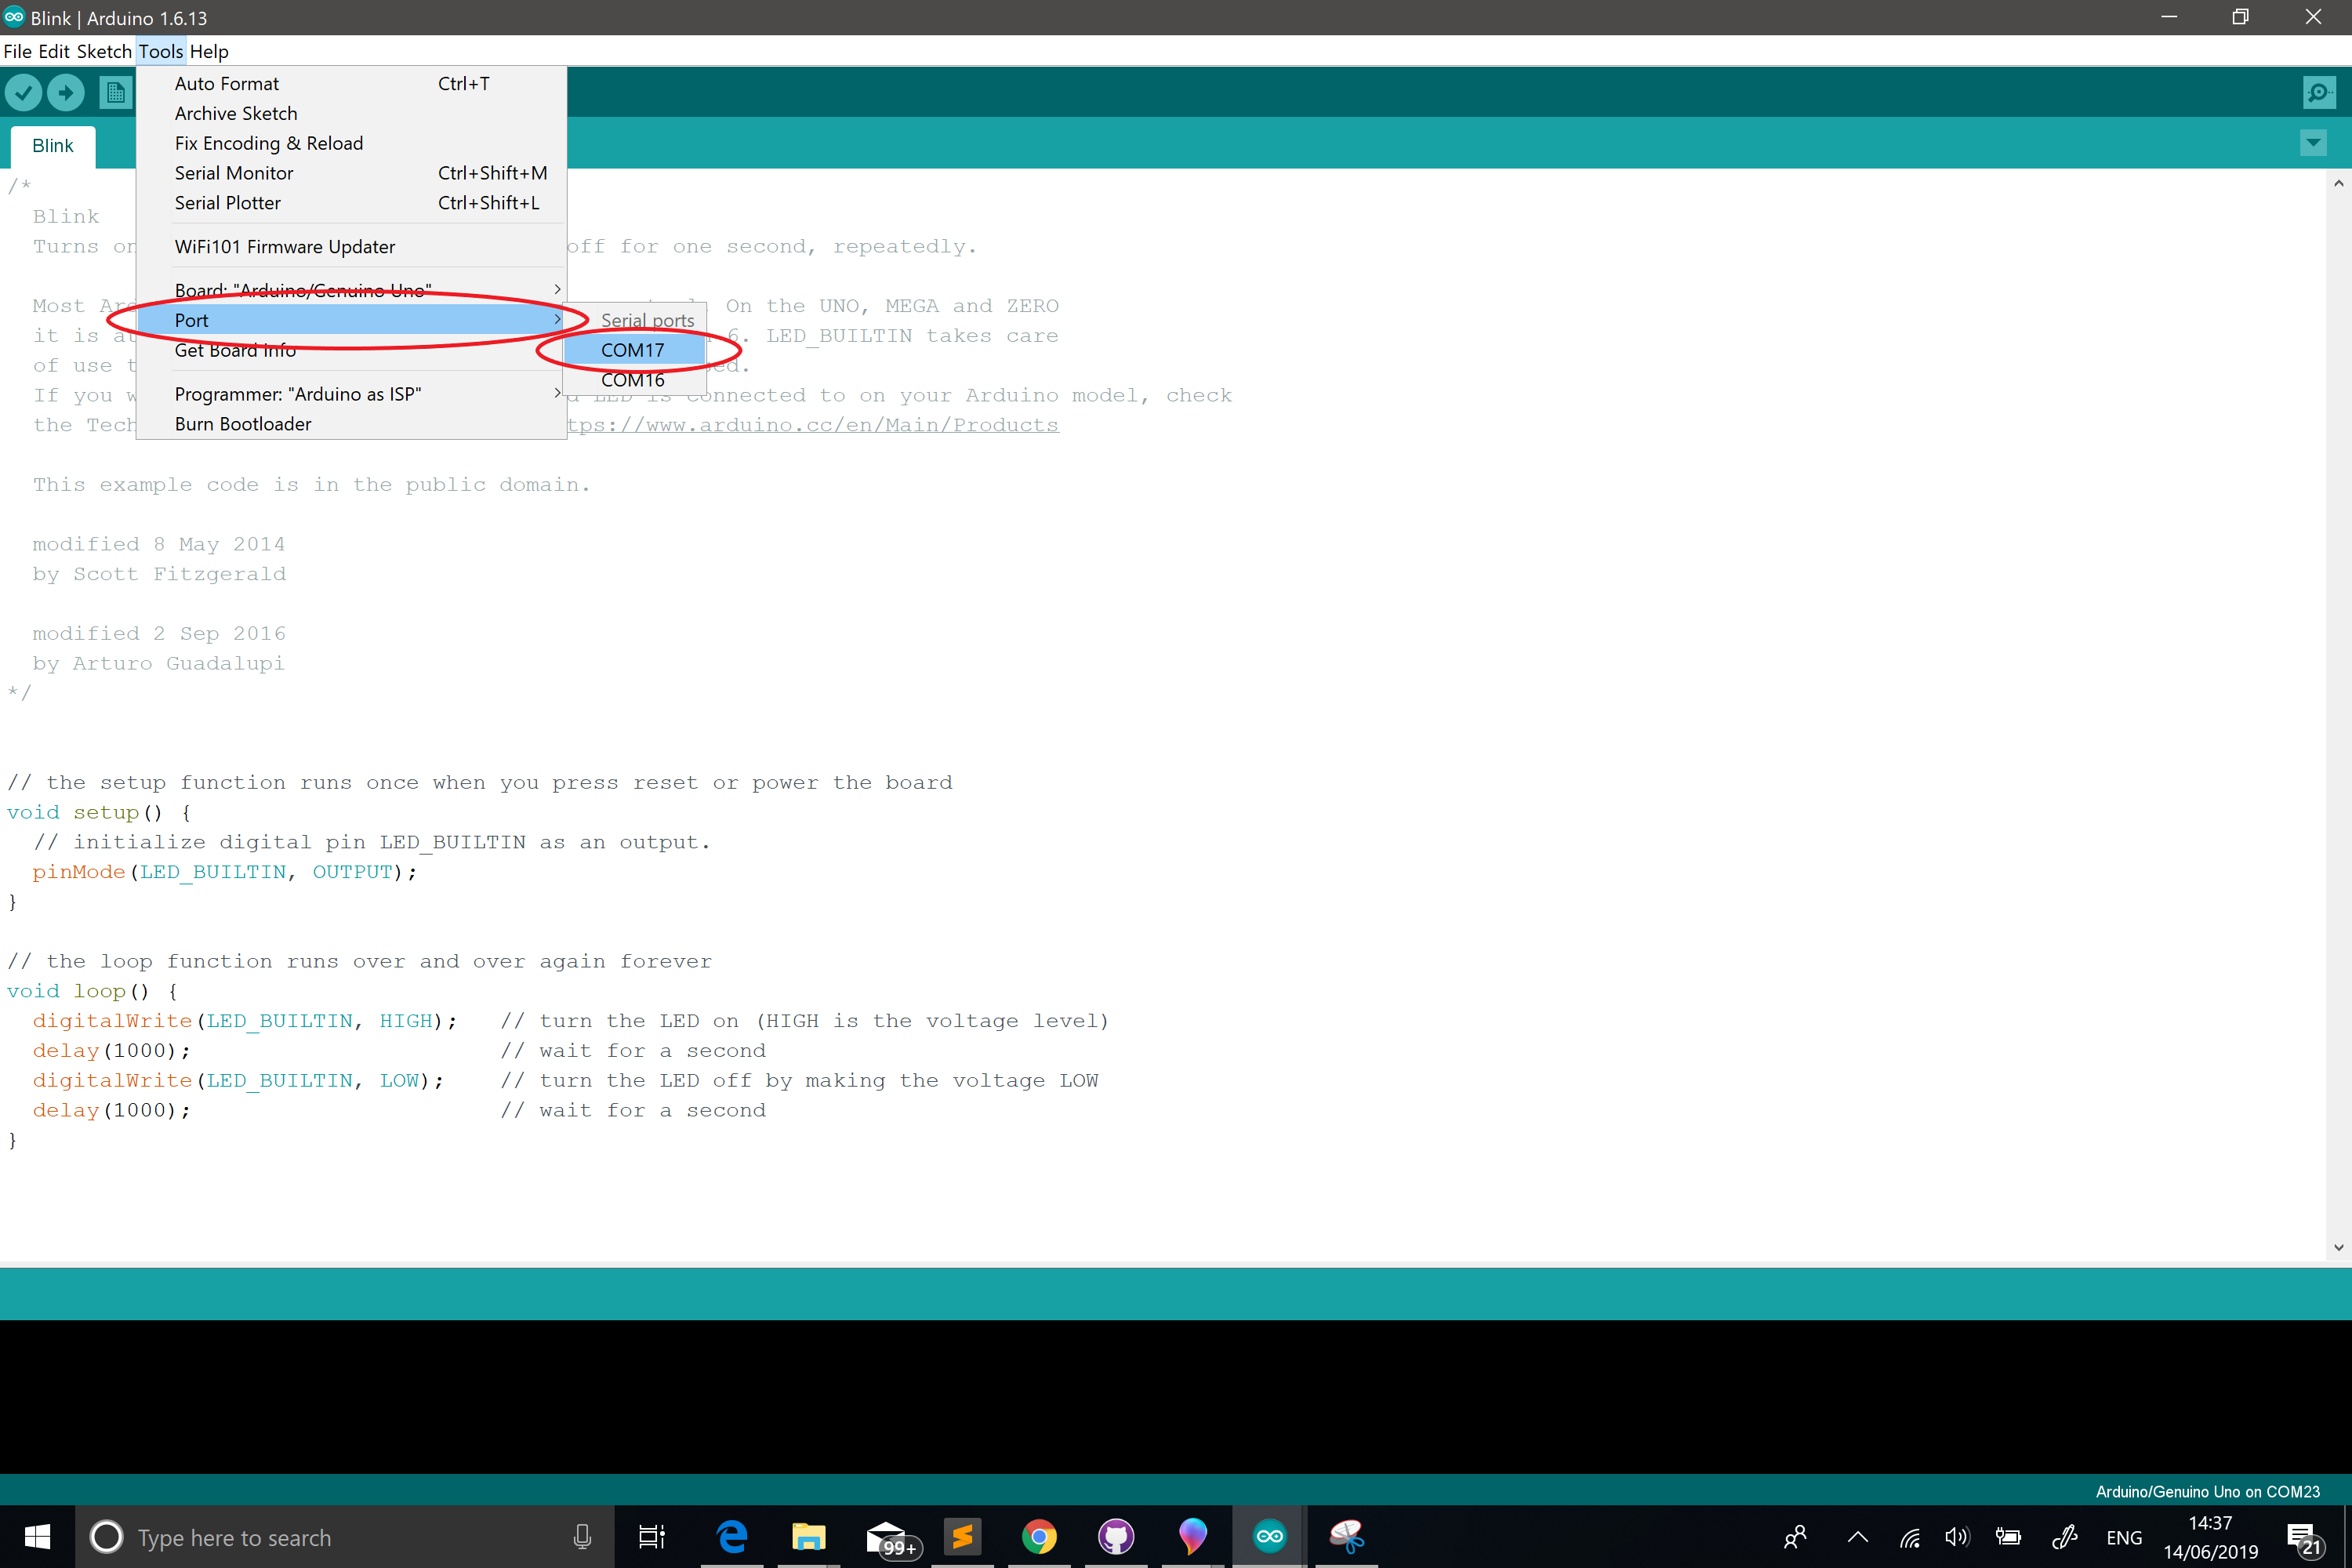This screenshot has height=1568, width=2352.
Task: Open File Explorer taskbar icon
Action: tap(808, 1536)
